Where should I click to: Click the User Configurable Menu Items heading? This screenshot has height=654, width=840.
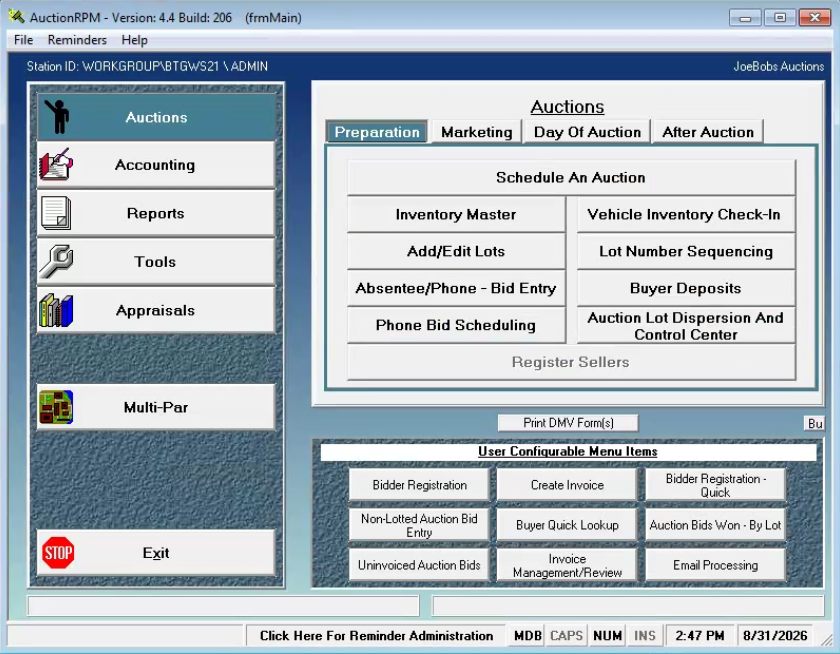[568, 452]
